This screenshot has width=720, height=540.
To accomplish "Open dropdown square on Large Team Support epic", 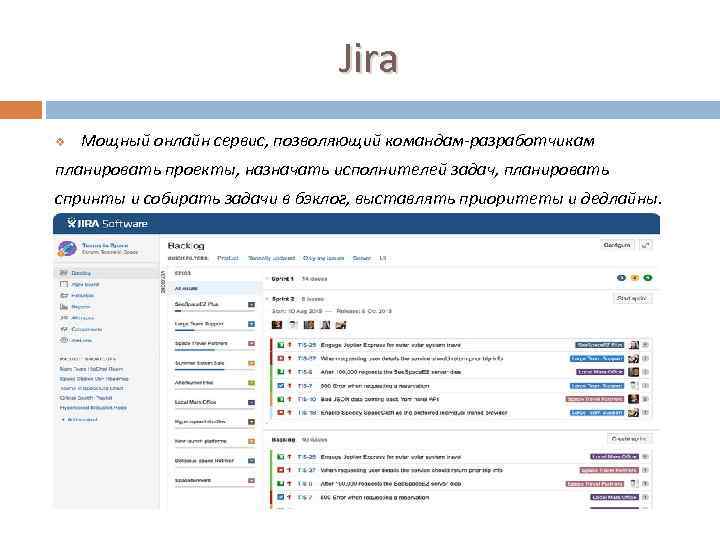I will pyautogui.click(x=251, y=324).
